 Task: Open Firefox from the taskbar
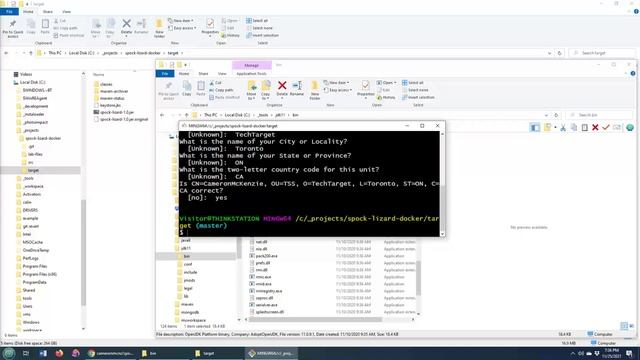pos(59,353)
